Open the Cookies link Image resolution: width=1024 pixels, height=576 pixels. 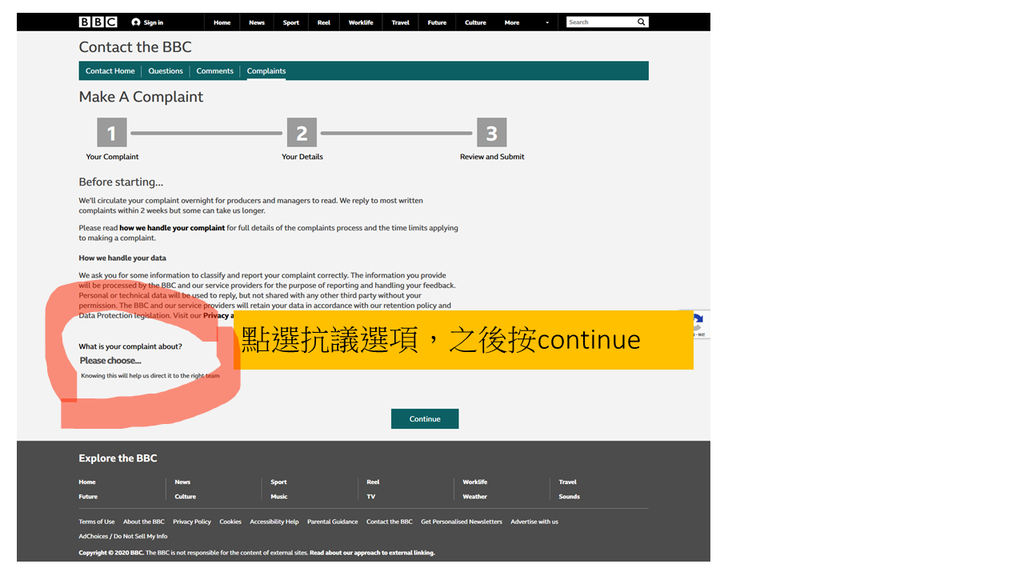coord(231,522)
